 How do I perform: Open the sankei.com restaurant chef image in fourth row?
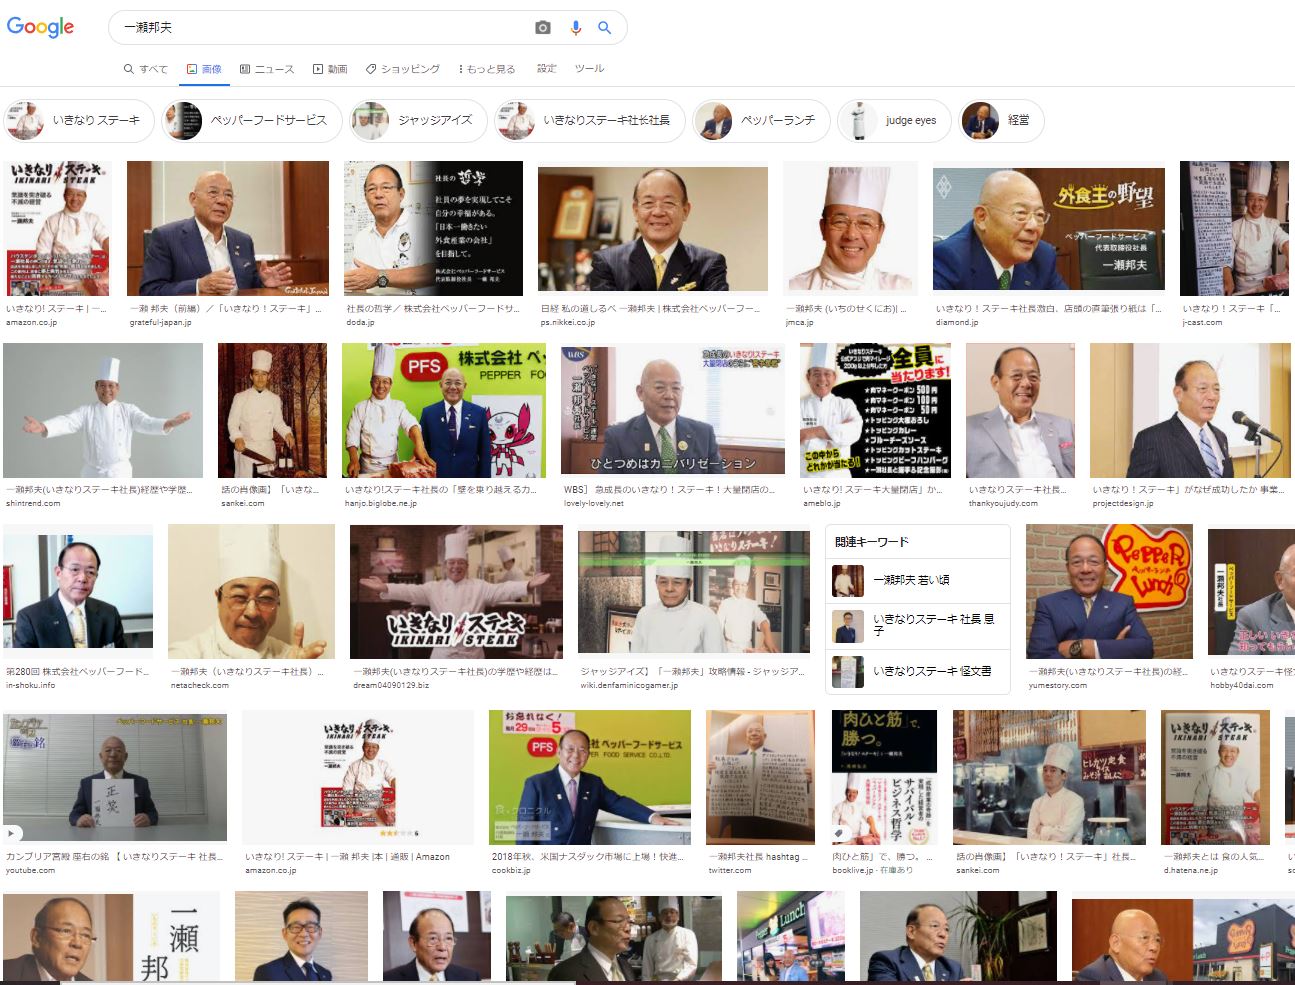tap(1049, 776)
